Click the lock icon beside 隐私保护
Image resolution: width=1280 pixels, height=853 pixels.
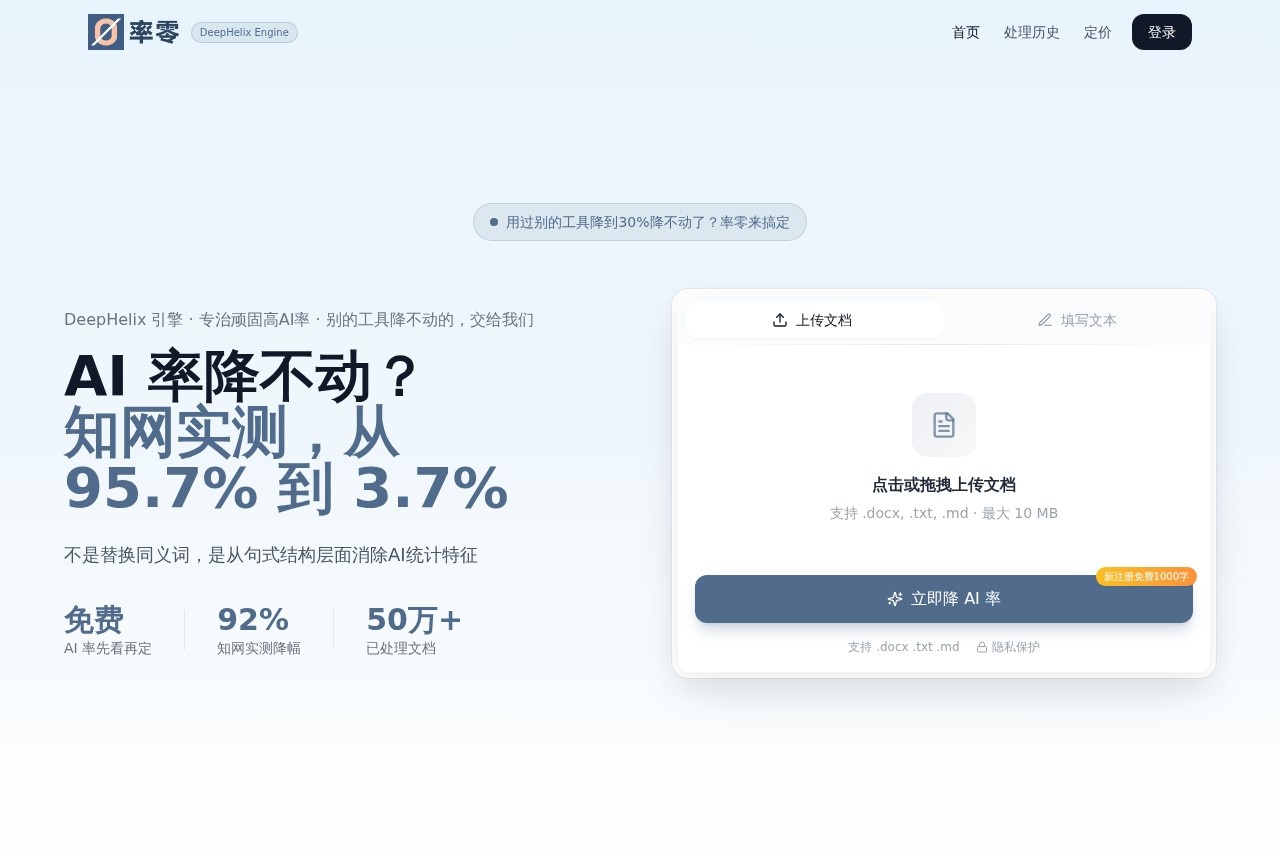(x=982, y=647)
